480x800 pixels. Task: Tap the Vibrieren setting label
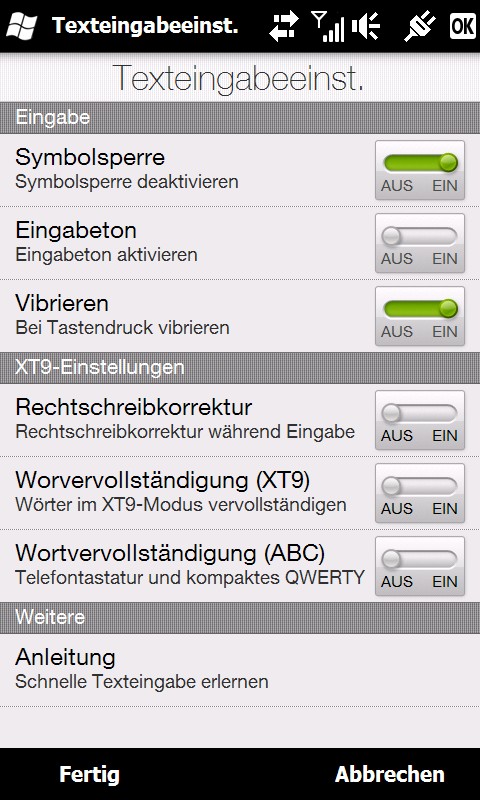[x=62, y=303]
